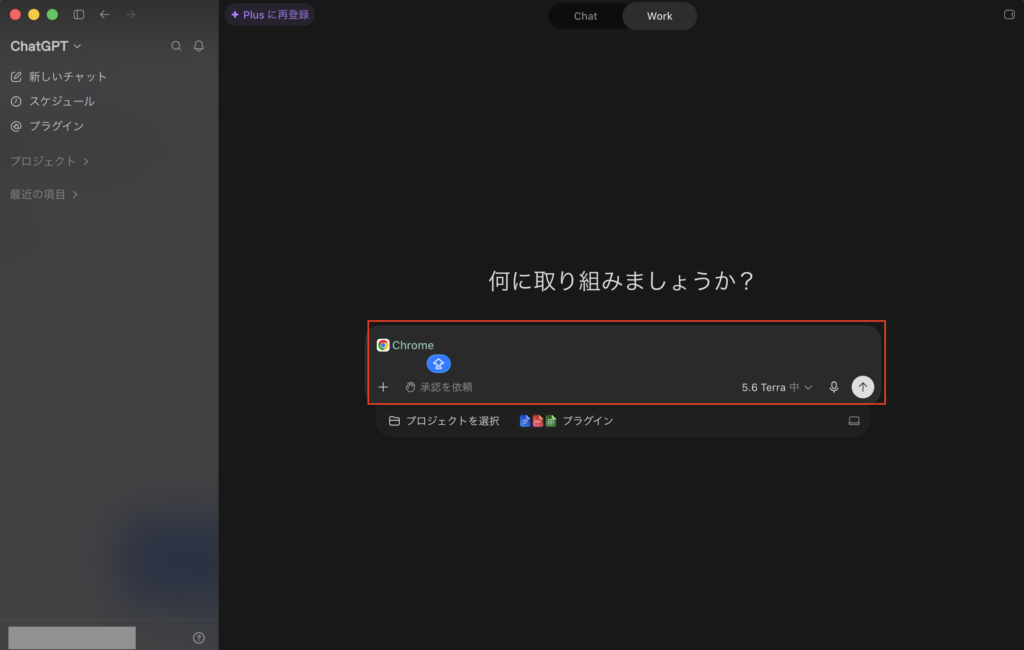Screen dimensions: 1024x650
Task: Open スケジュール in the sidebar
Action: 52,101
